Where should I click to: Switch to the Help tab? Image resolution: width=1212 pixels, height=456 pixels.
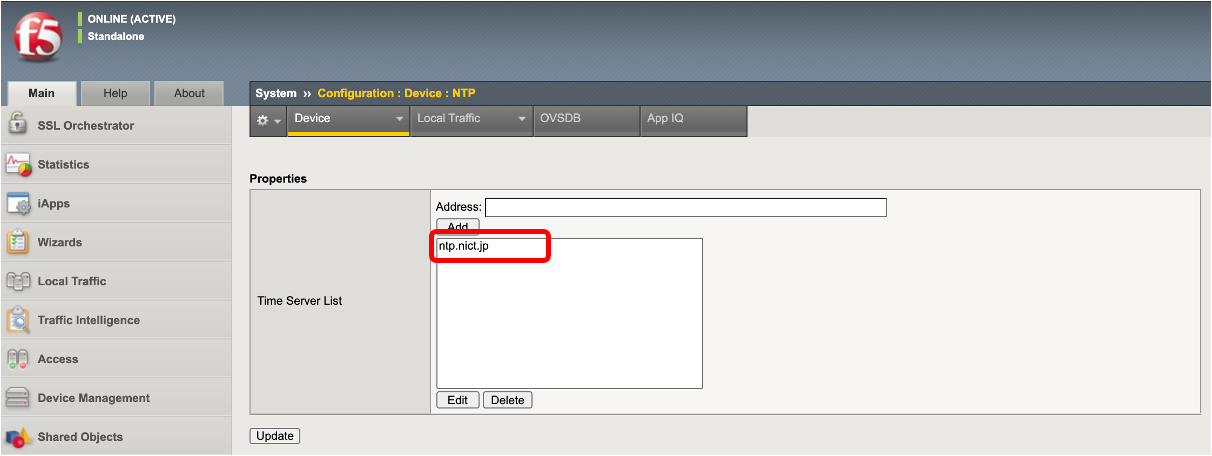[116, 93]
